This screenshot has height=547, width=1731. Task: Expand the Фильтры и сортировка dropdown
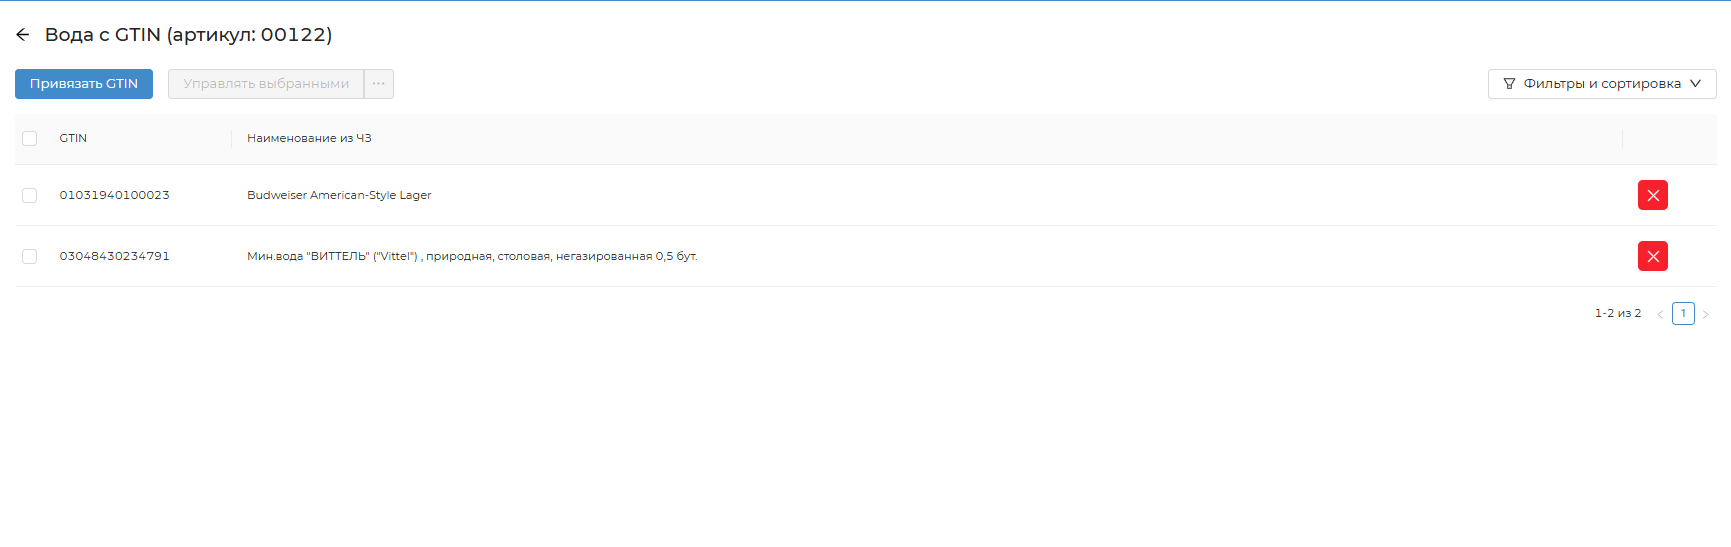coord(1601,84)
